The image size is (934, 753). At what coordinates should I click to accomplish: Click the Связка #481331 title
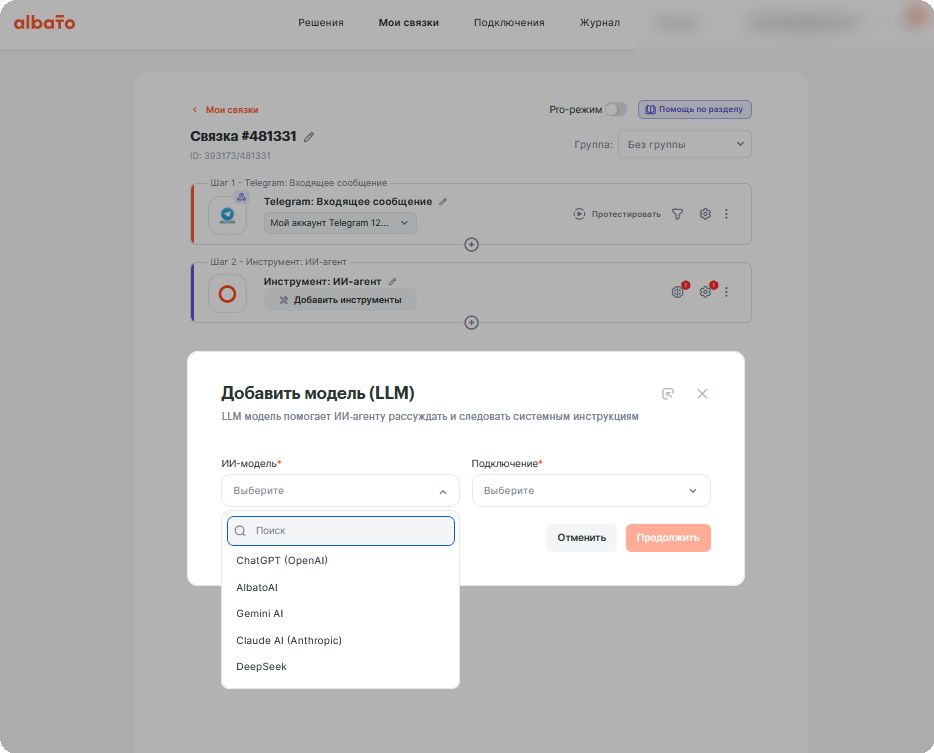coord(243,136)
